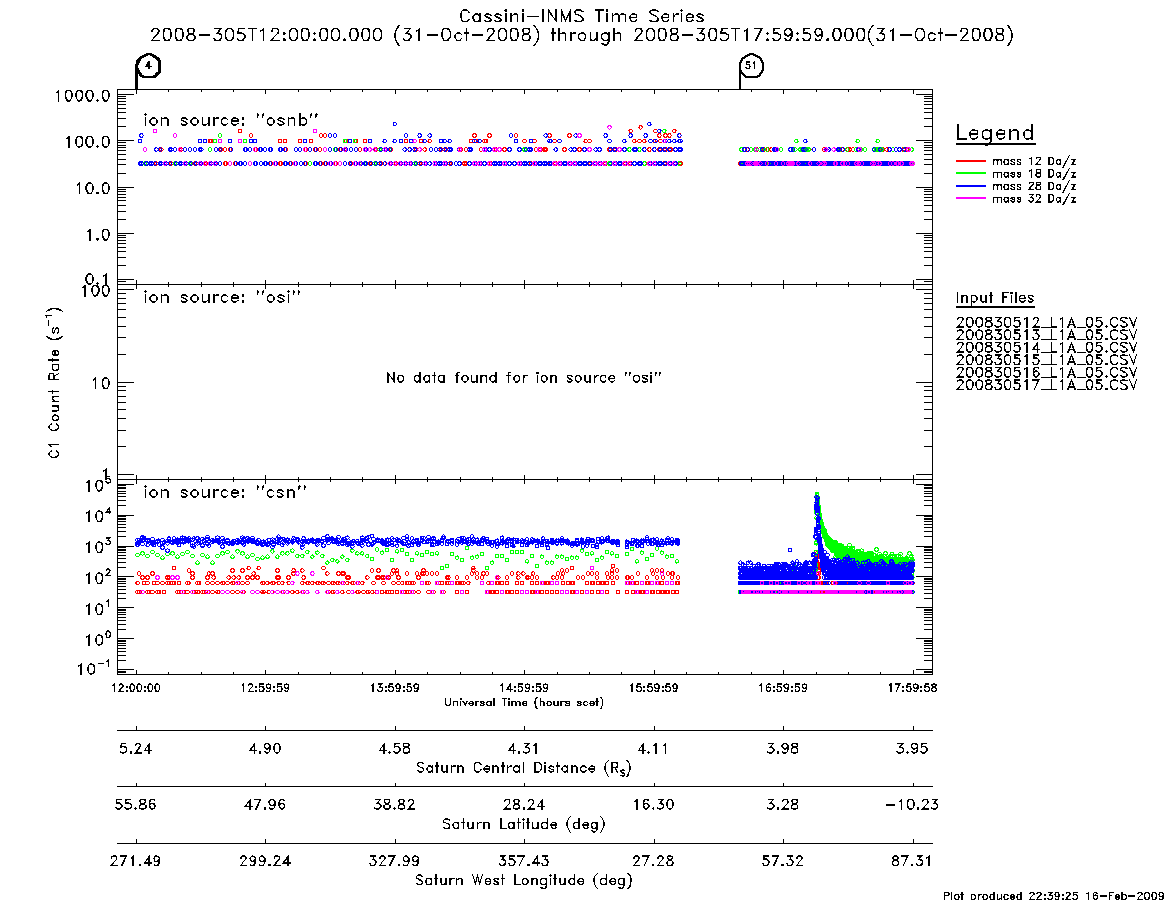1165x900 pixels.
Task: Click the 28.24 latitude value
Action: (524, 805)
